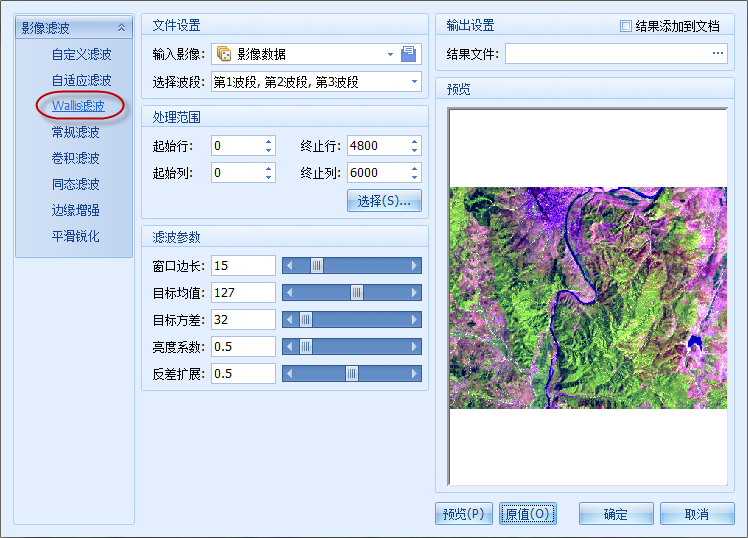Decrease the 起始列 value with stepper
This screenshot has height=538, width=748.
pyautogui.click(x=268, y=178)
